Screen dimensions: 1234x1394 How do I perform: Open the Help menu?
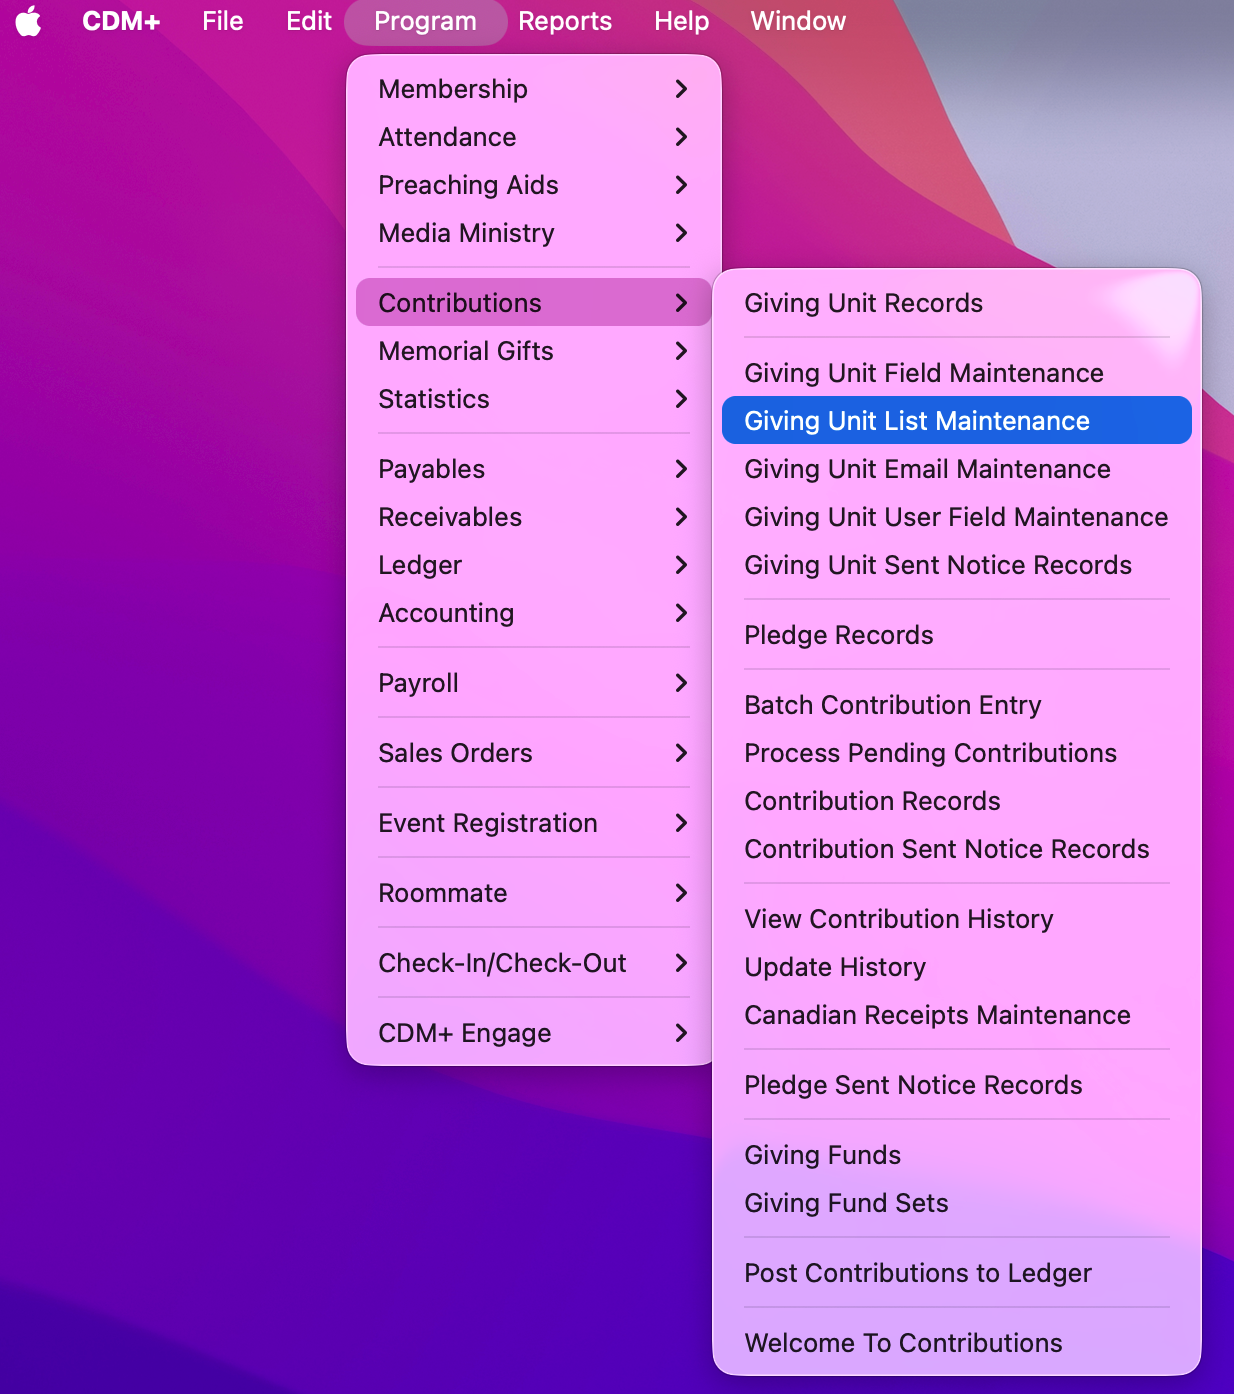682,21
